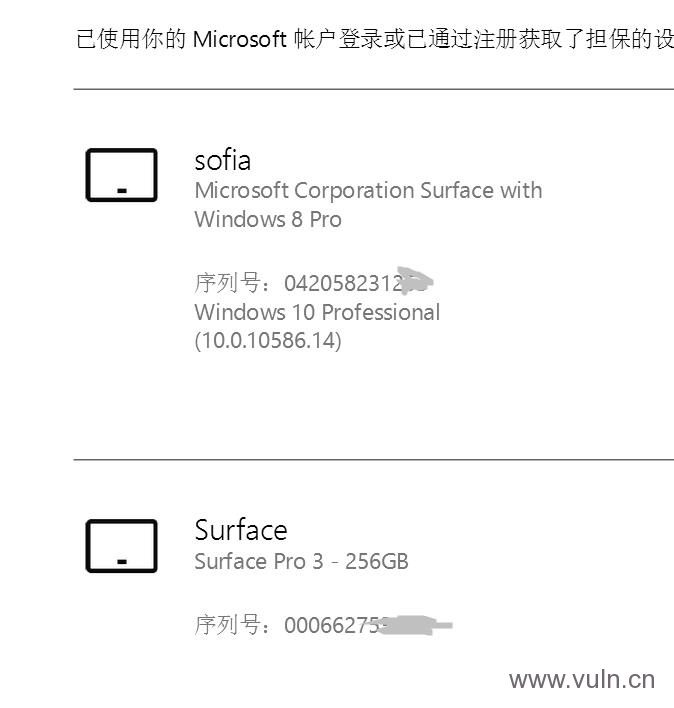
Task: Click the Chinese header sentence at the top
Action: click(375, 39)
